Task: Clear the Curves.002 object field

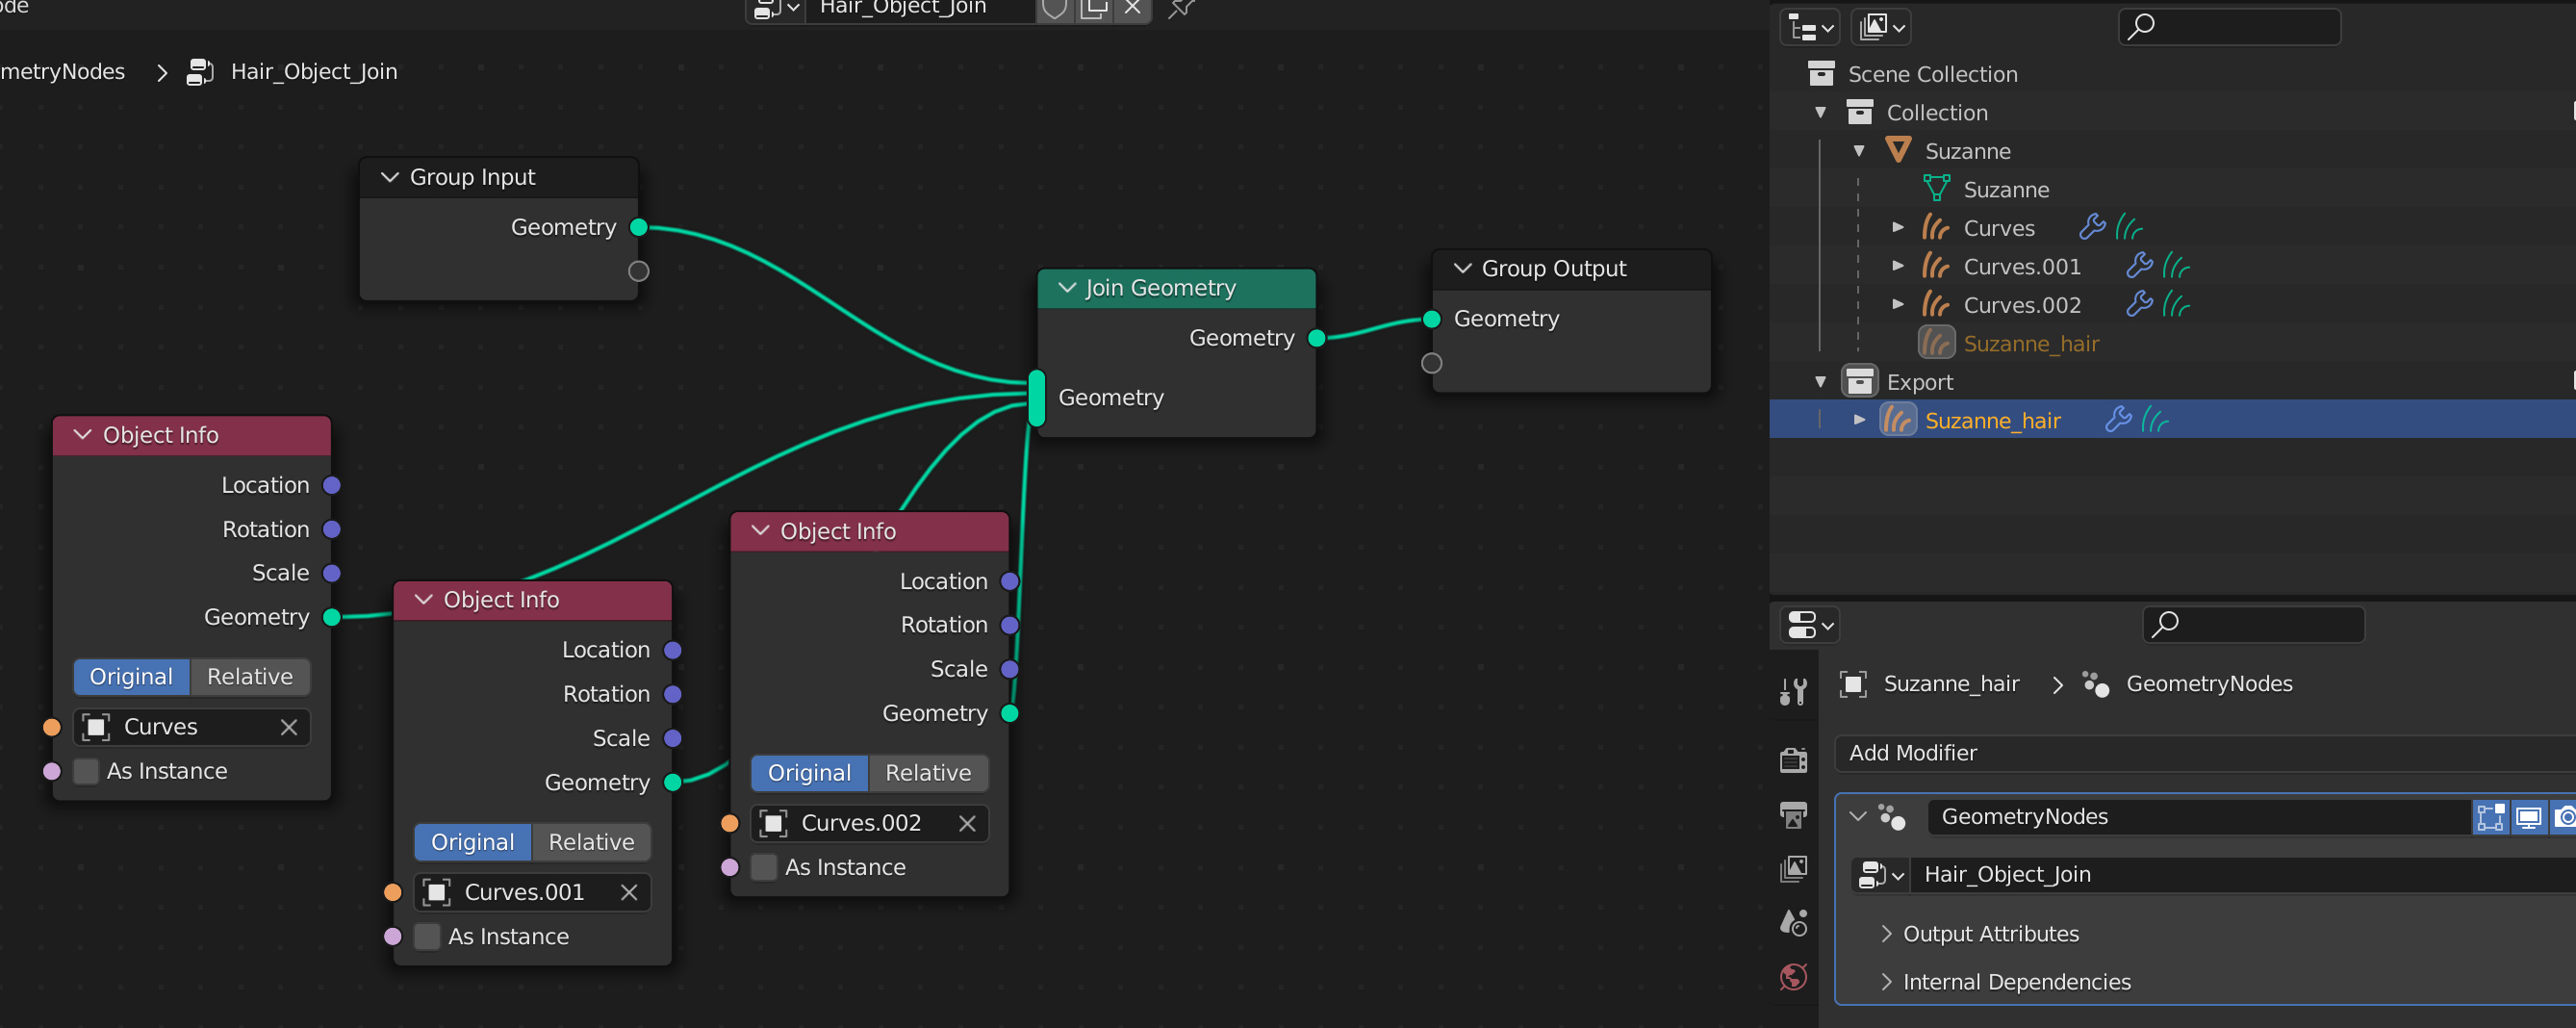Action: pos(967,823)
